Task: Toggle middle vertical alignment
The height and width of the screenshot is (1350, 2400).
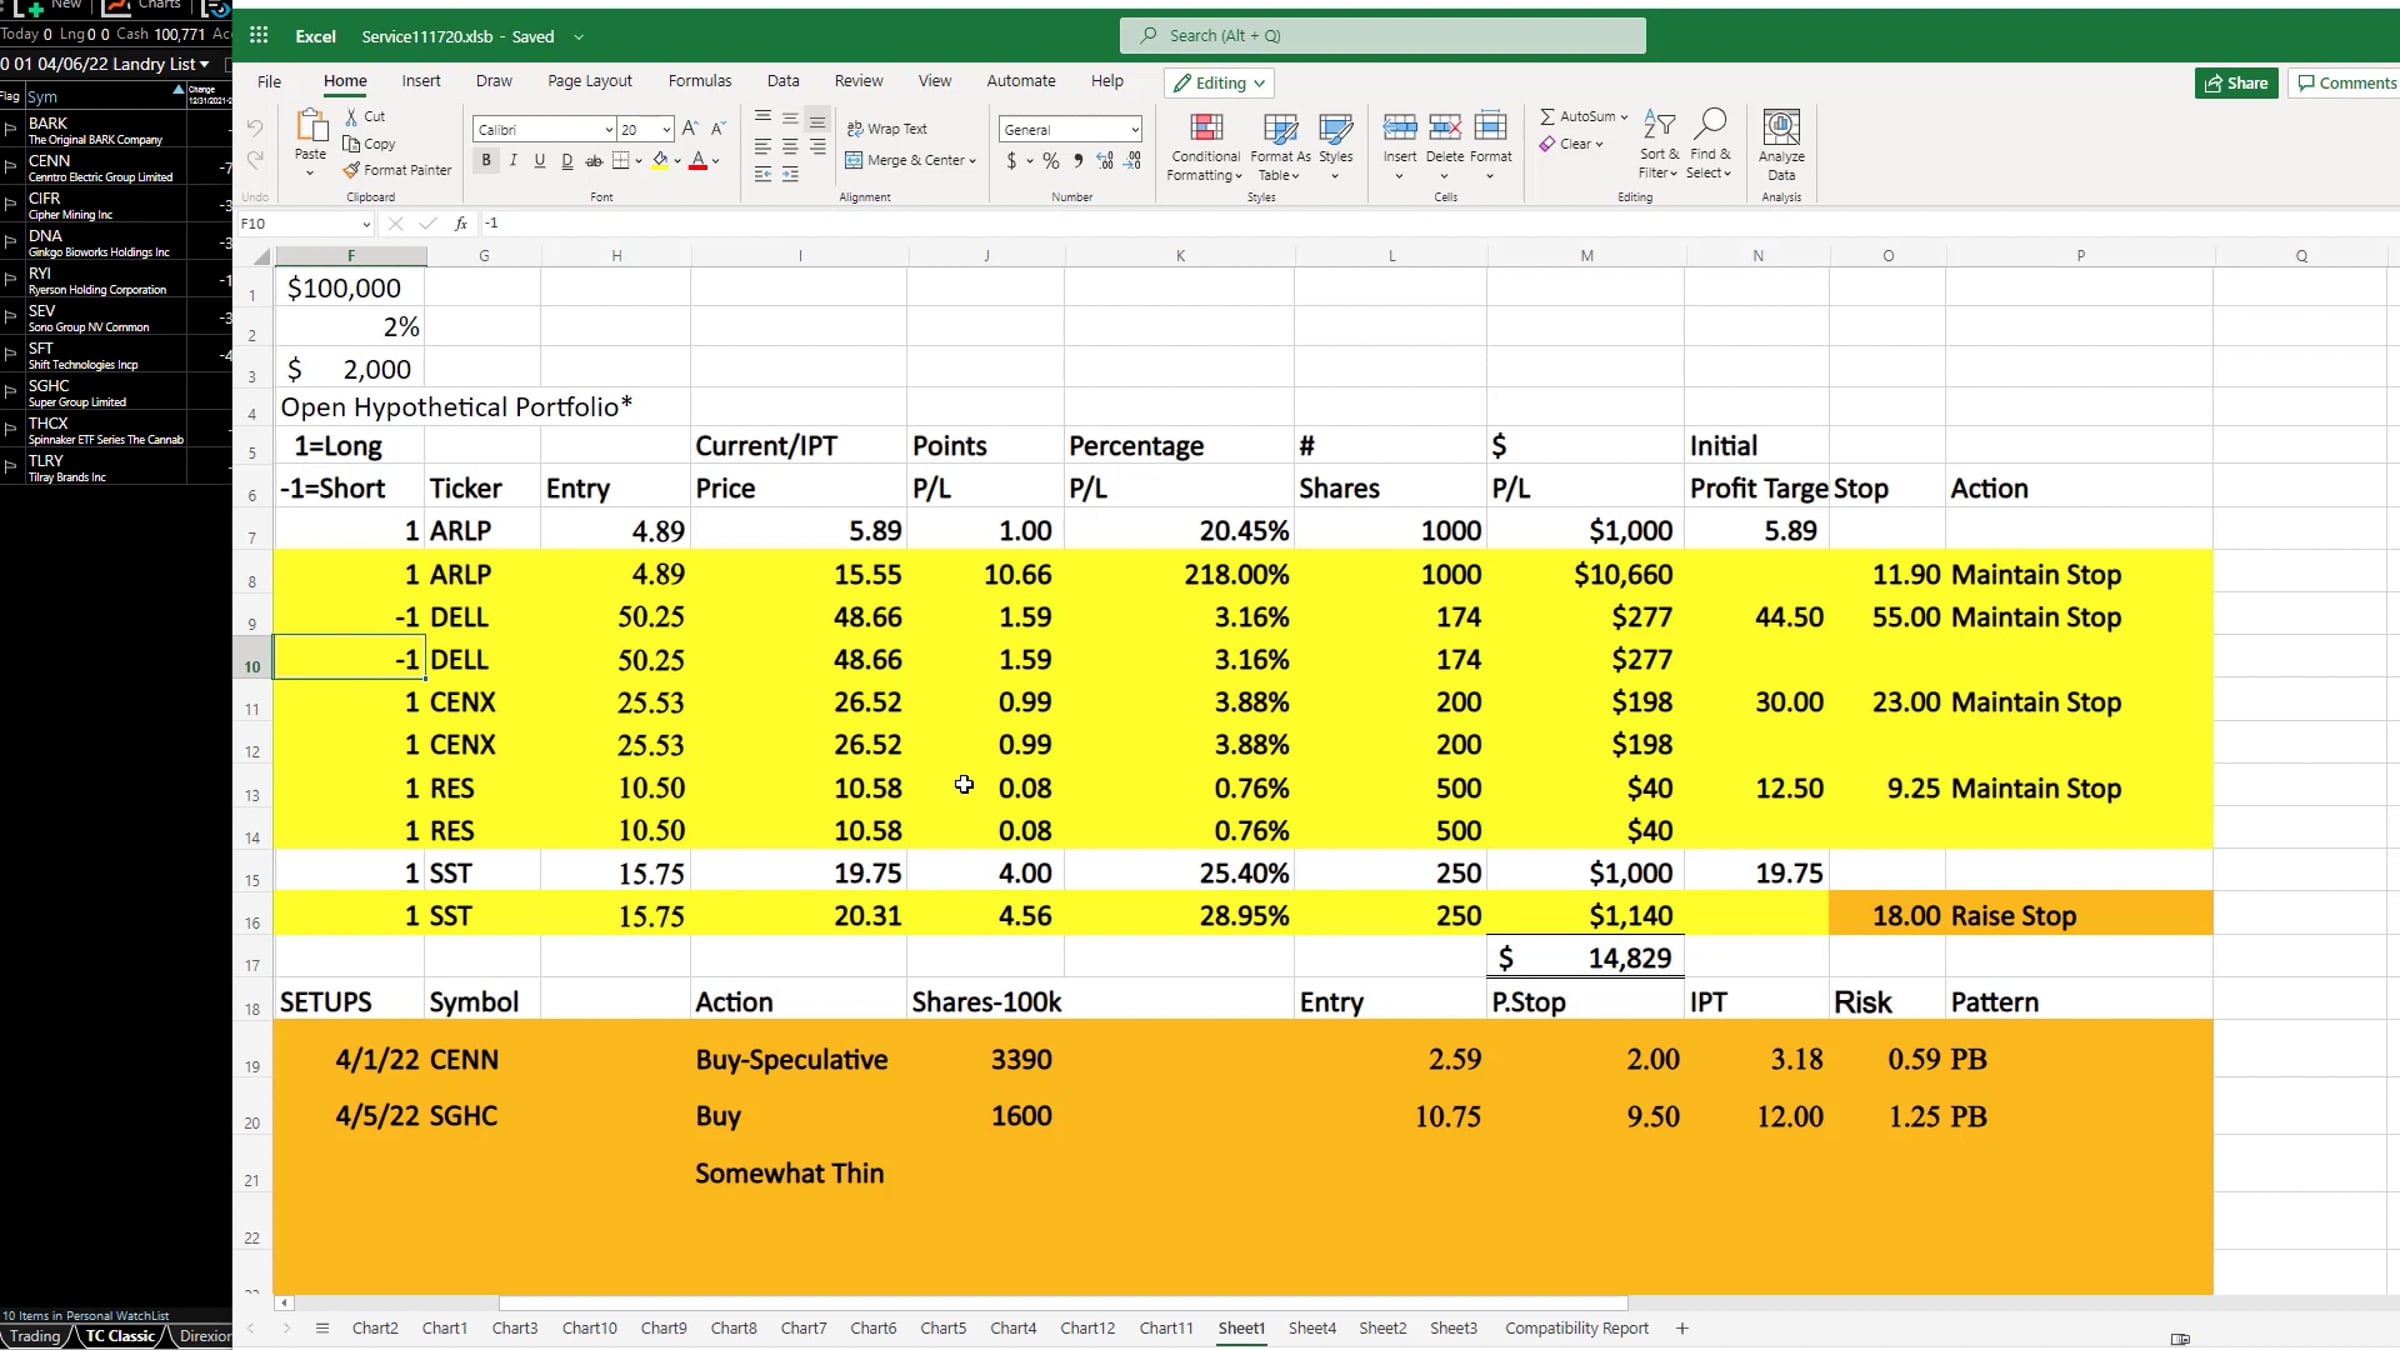Action: pyautogui.click(x=790, y=119)
